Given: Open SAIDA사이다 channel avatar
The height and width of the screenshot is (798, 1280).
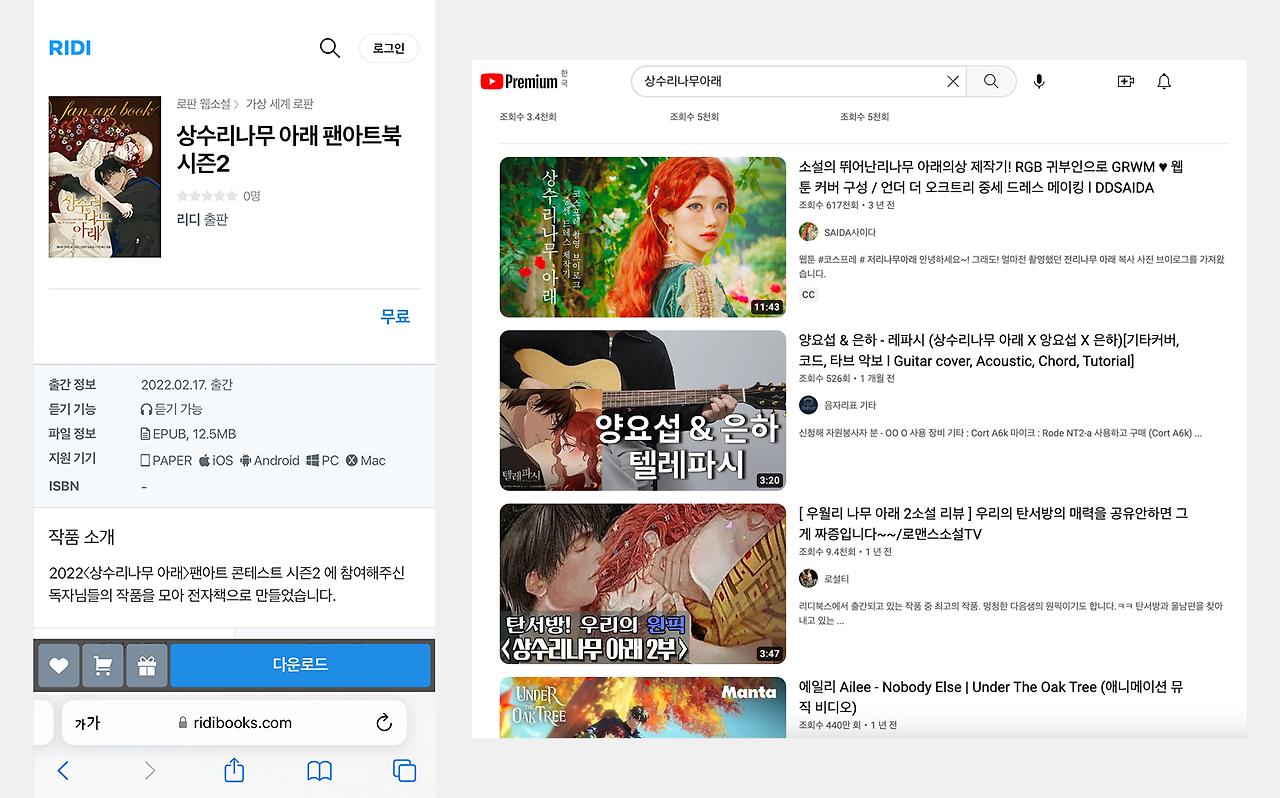Looking at the screenshot, I should (x=808, y=232).
